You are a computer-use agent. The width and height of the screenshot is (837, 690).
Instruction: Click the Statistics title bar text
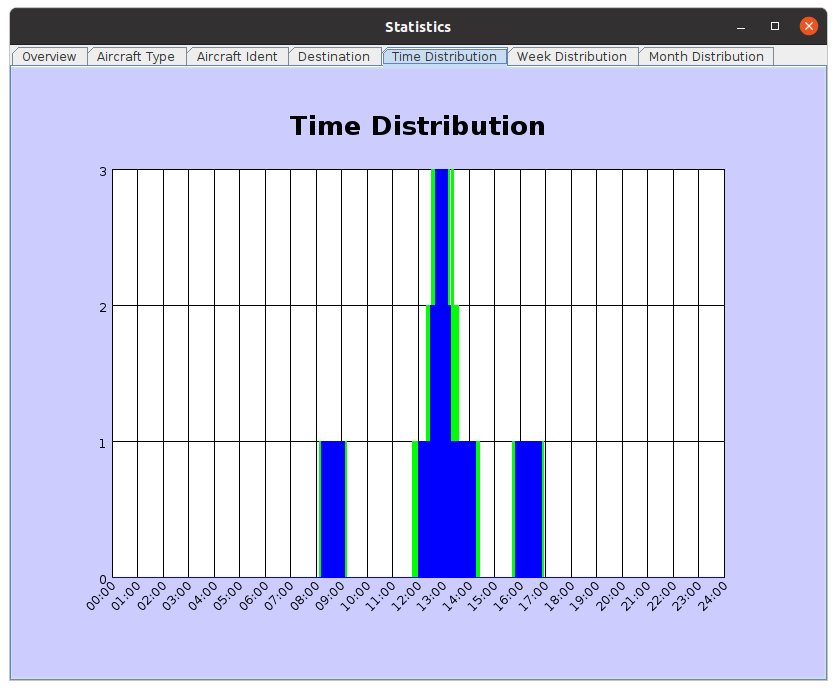[418, 27]
